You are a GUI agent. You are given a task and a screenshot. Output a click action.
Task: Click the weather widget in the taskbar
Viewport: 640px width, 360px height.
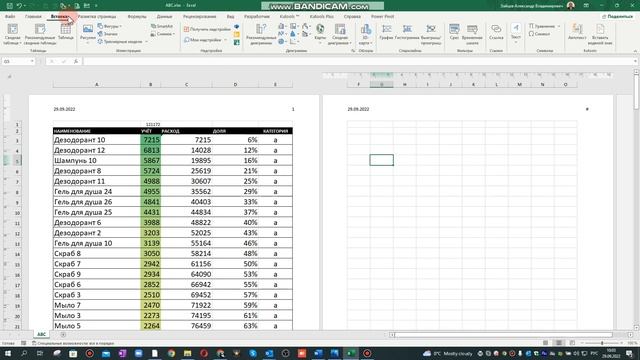448,353
